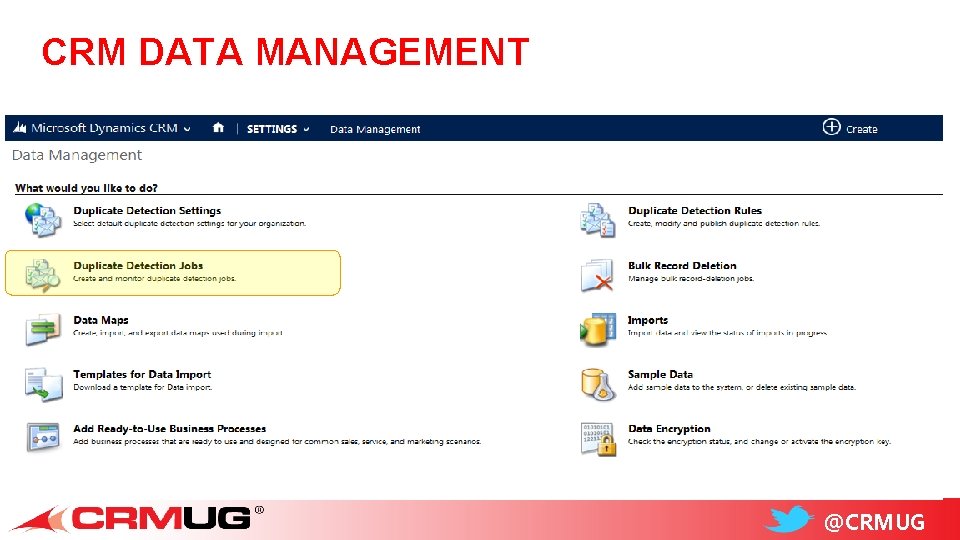The image size is (960, 540).
Task: Open the Imports database icon
Action: (x=598, y=329)
